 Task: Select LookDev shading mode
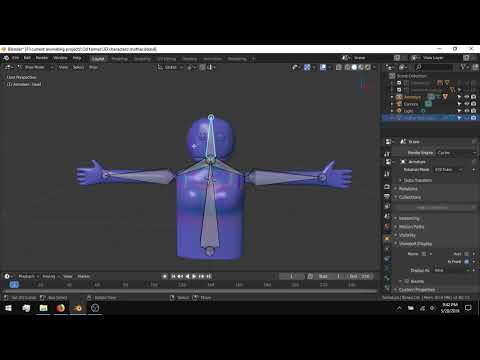[361, 67]
